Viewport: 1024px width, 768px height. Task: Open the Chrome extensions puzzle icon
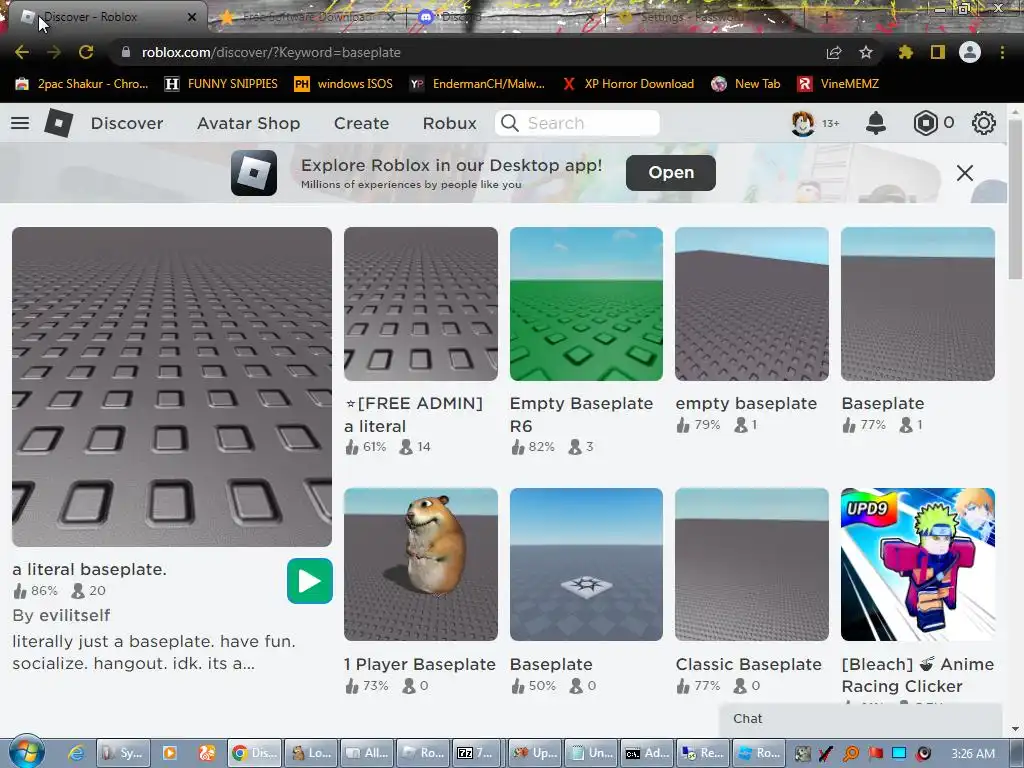click(905, 52)
